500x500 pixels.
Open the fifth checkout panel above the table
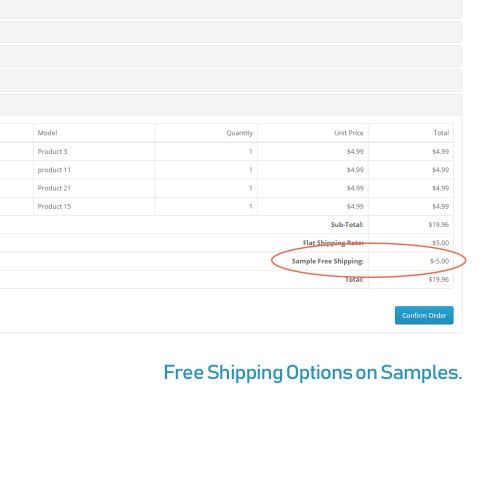(231, 105)
